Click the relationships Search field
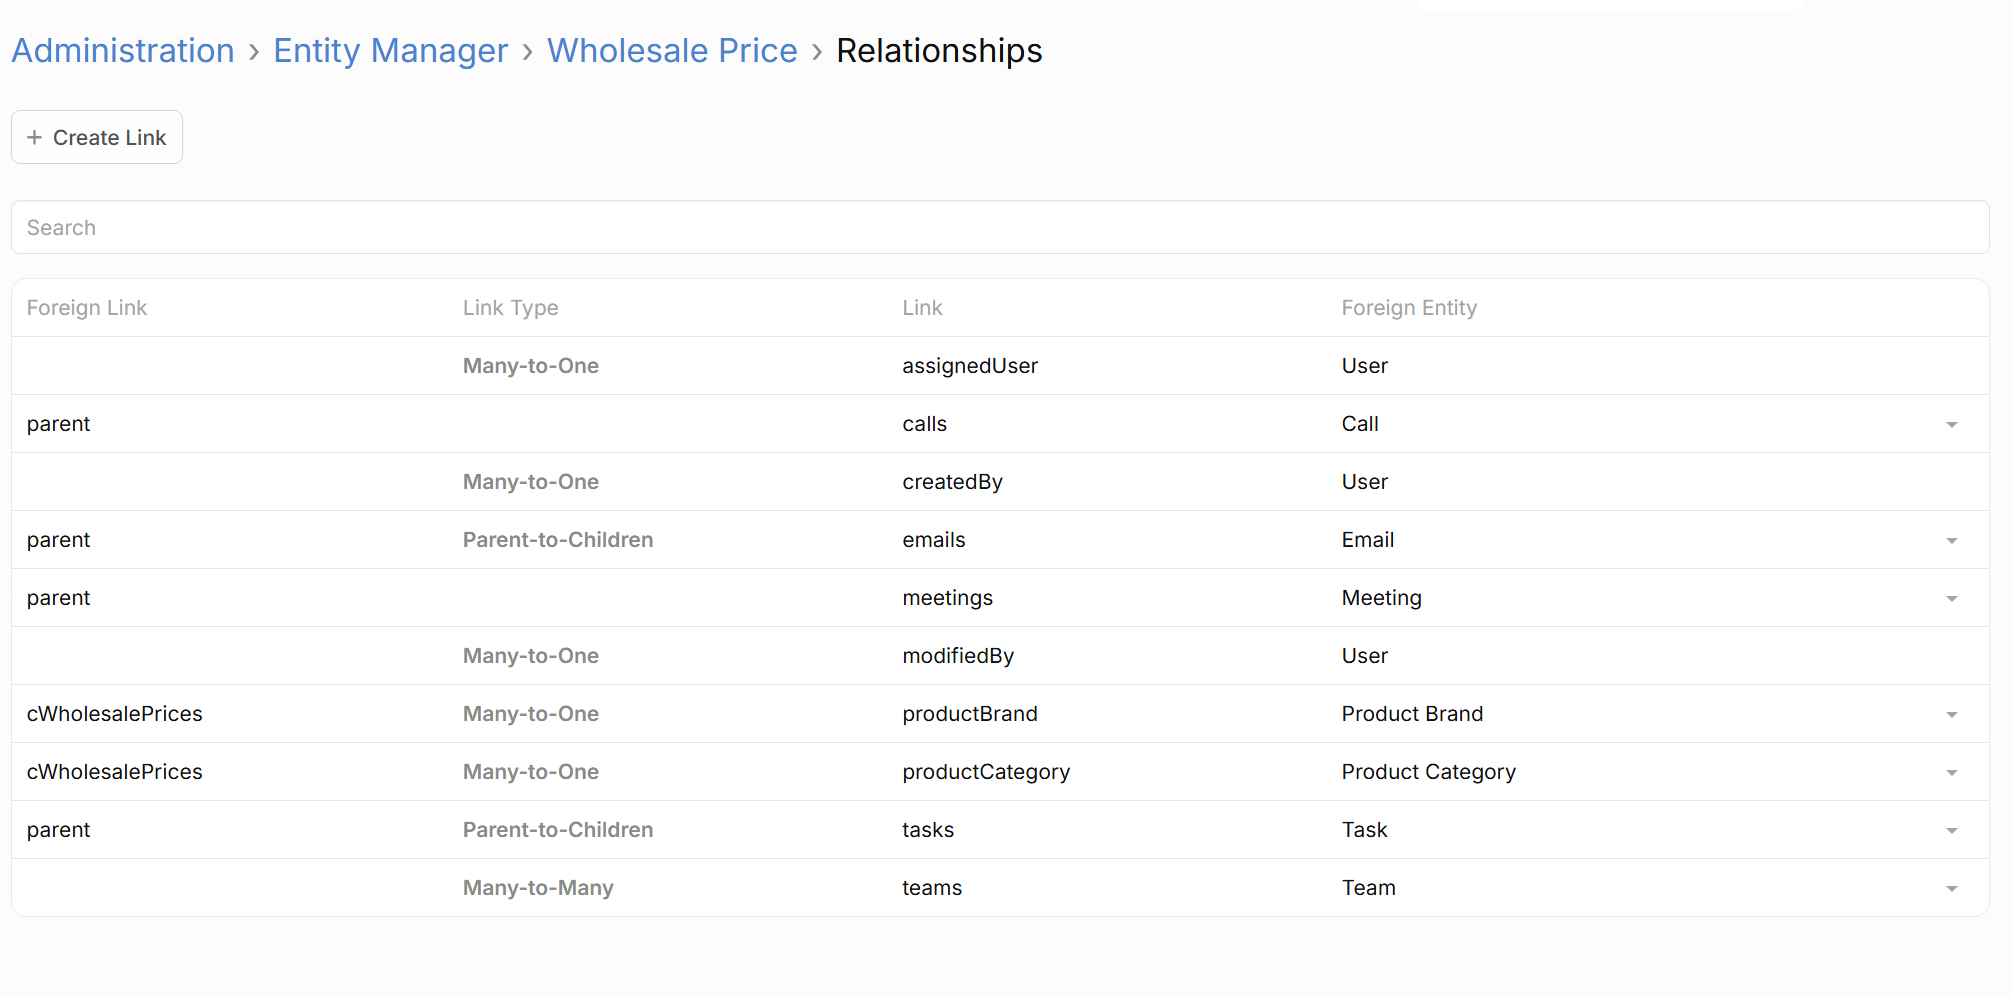Viewport: 2011px width, 998px height. point(1000,228)
